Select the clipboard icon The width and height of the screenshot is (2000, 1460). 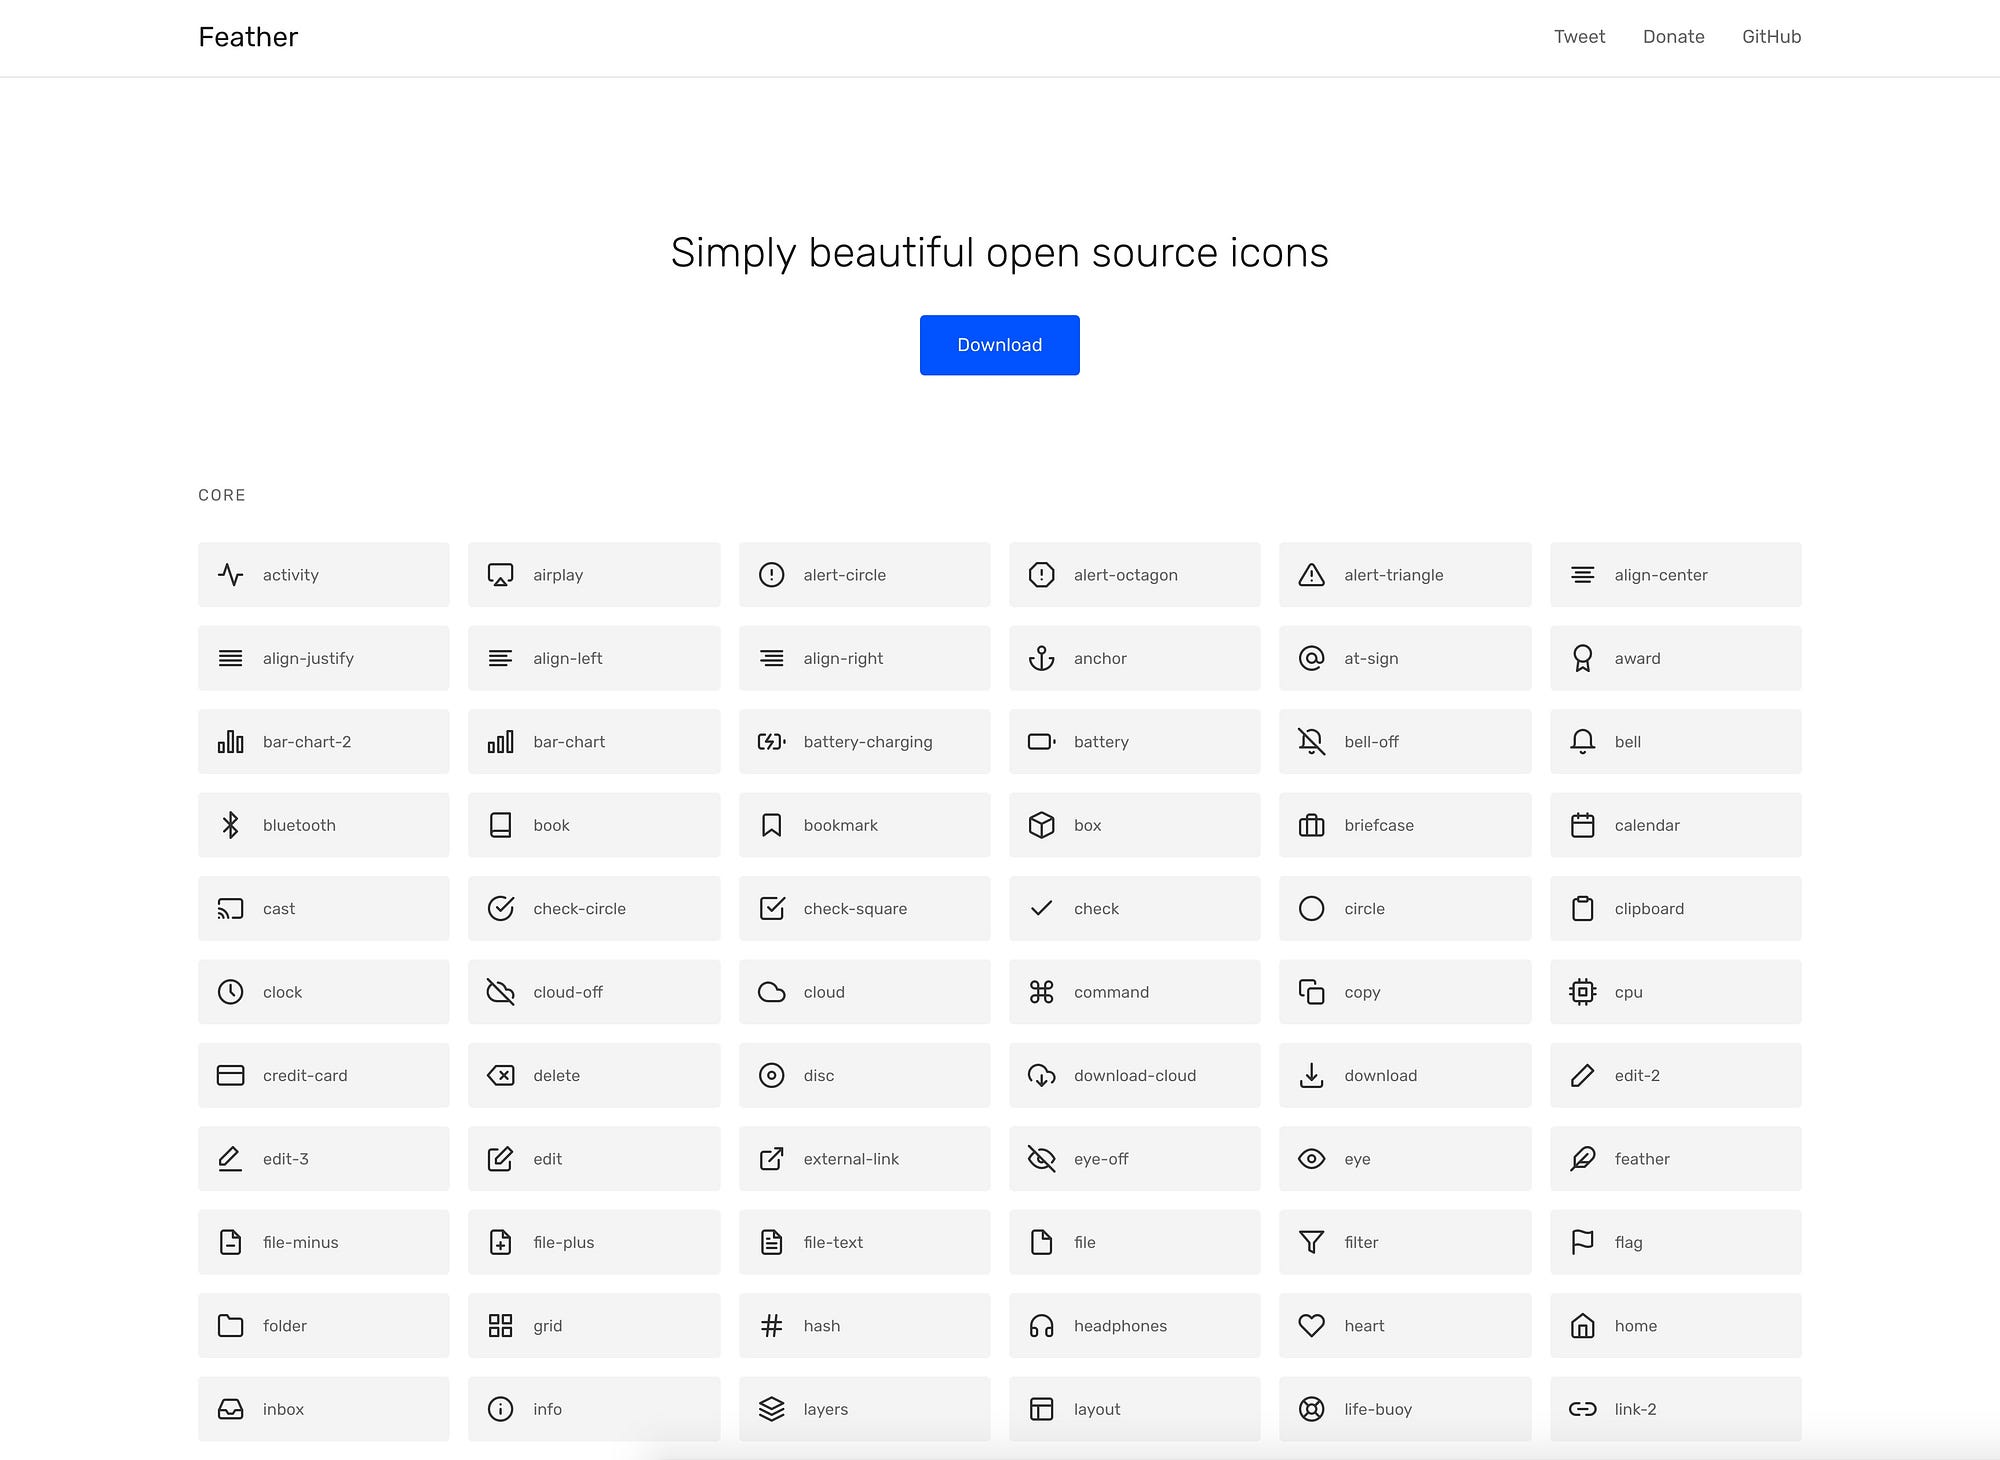point(1582,909)
